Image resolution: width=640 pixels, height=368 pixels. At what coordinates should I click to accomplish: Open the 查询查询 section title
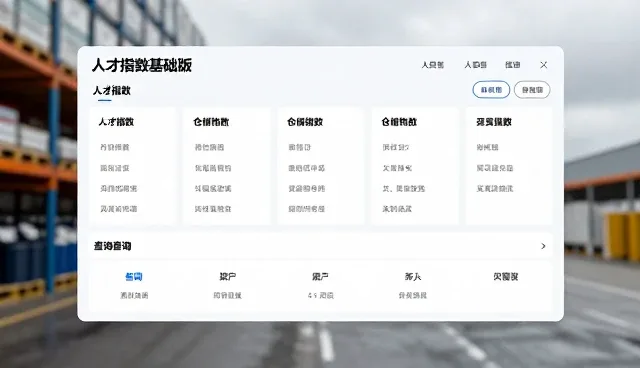click(x=112, y=246)
